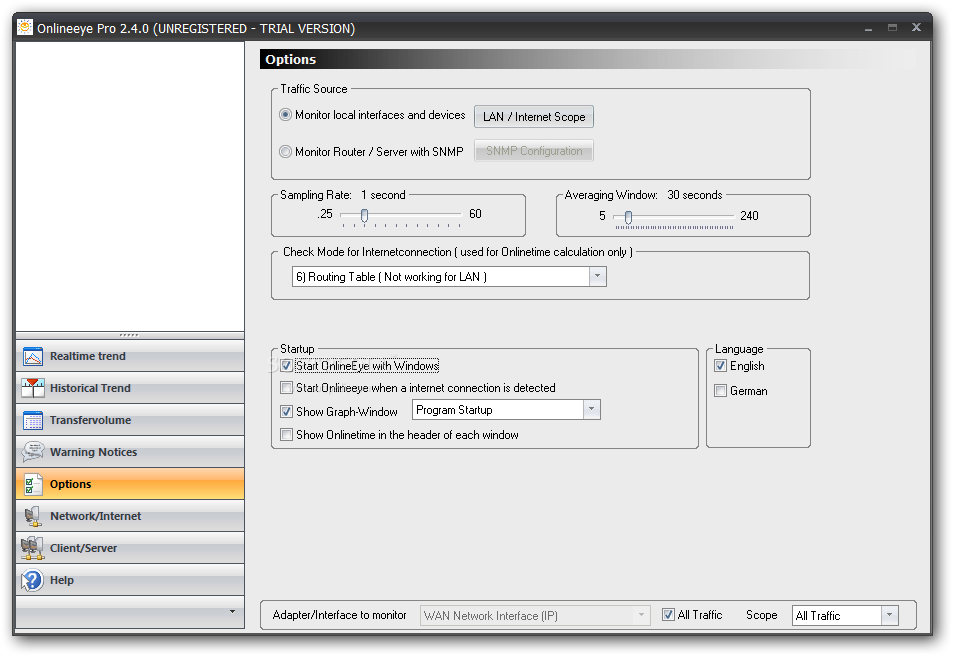Image resolution: width=953 pixels, height=656 pixels.
Task: Enable Start Onlineeye when internet connection detected
Action: point(286,388)
